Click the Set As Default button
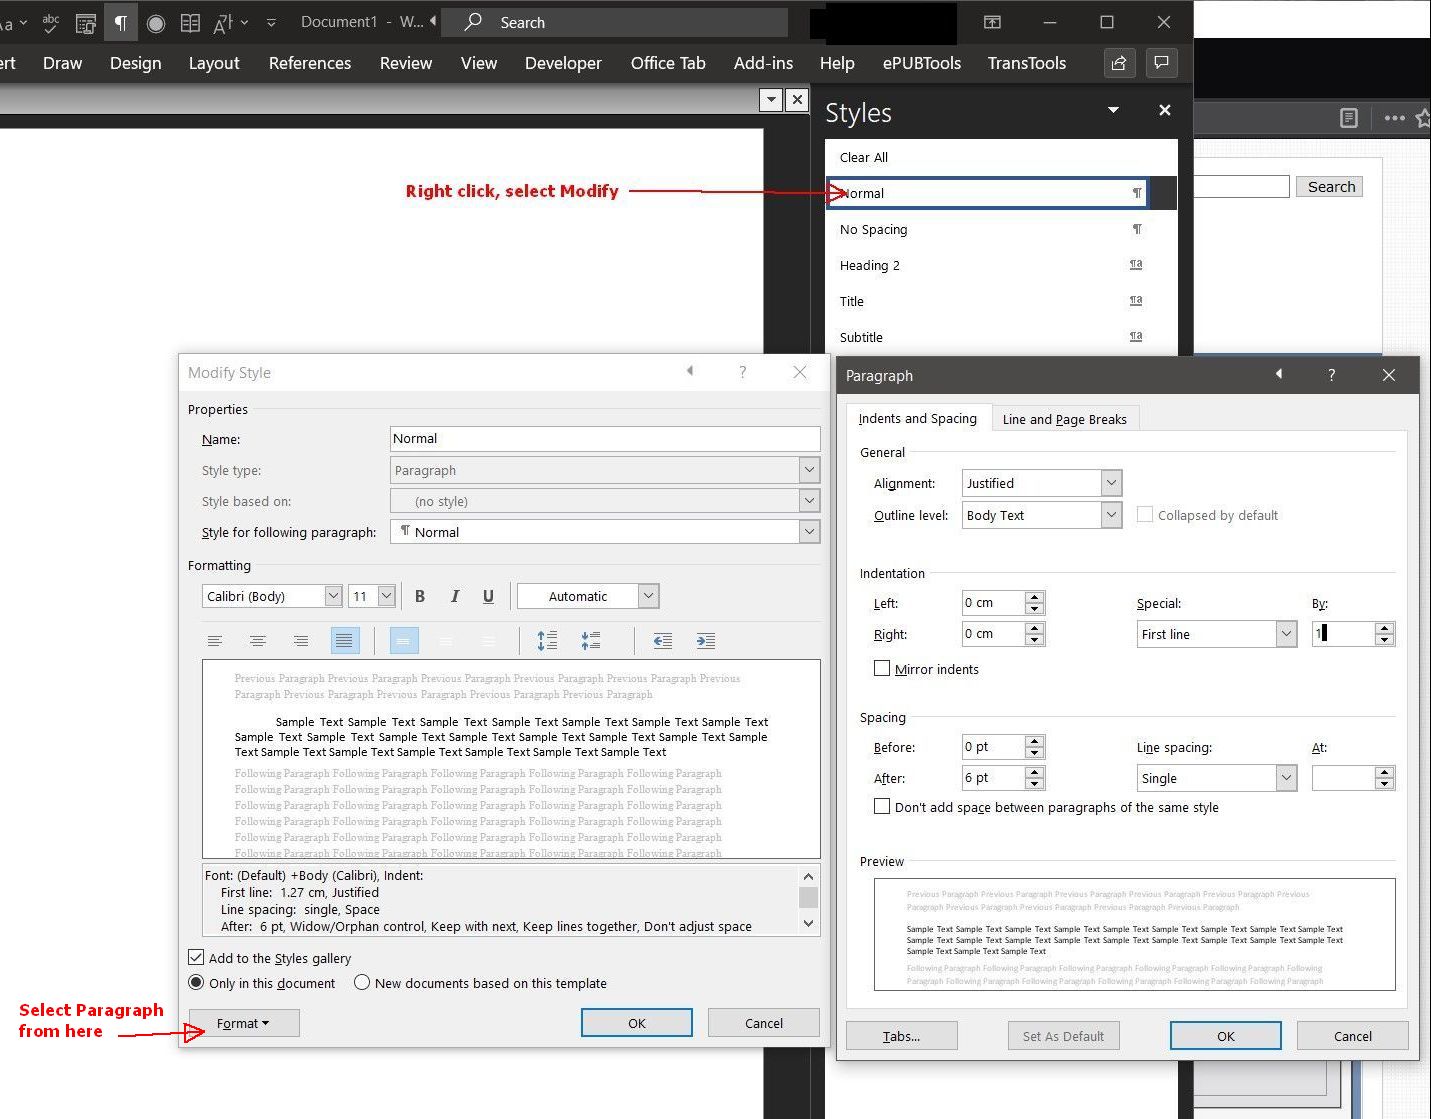Screen dimensions: 1431x1119 point(1063,1036)
